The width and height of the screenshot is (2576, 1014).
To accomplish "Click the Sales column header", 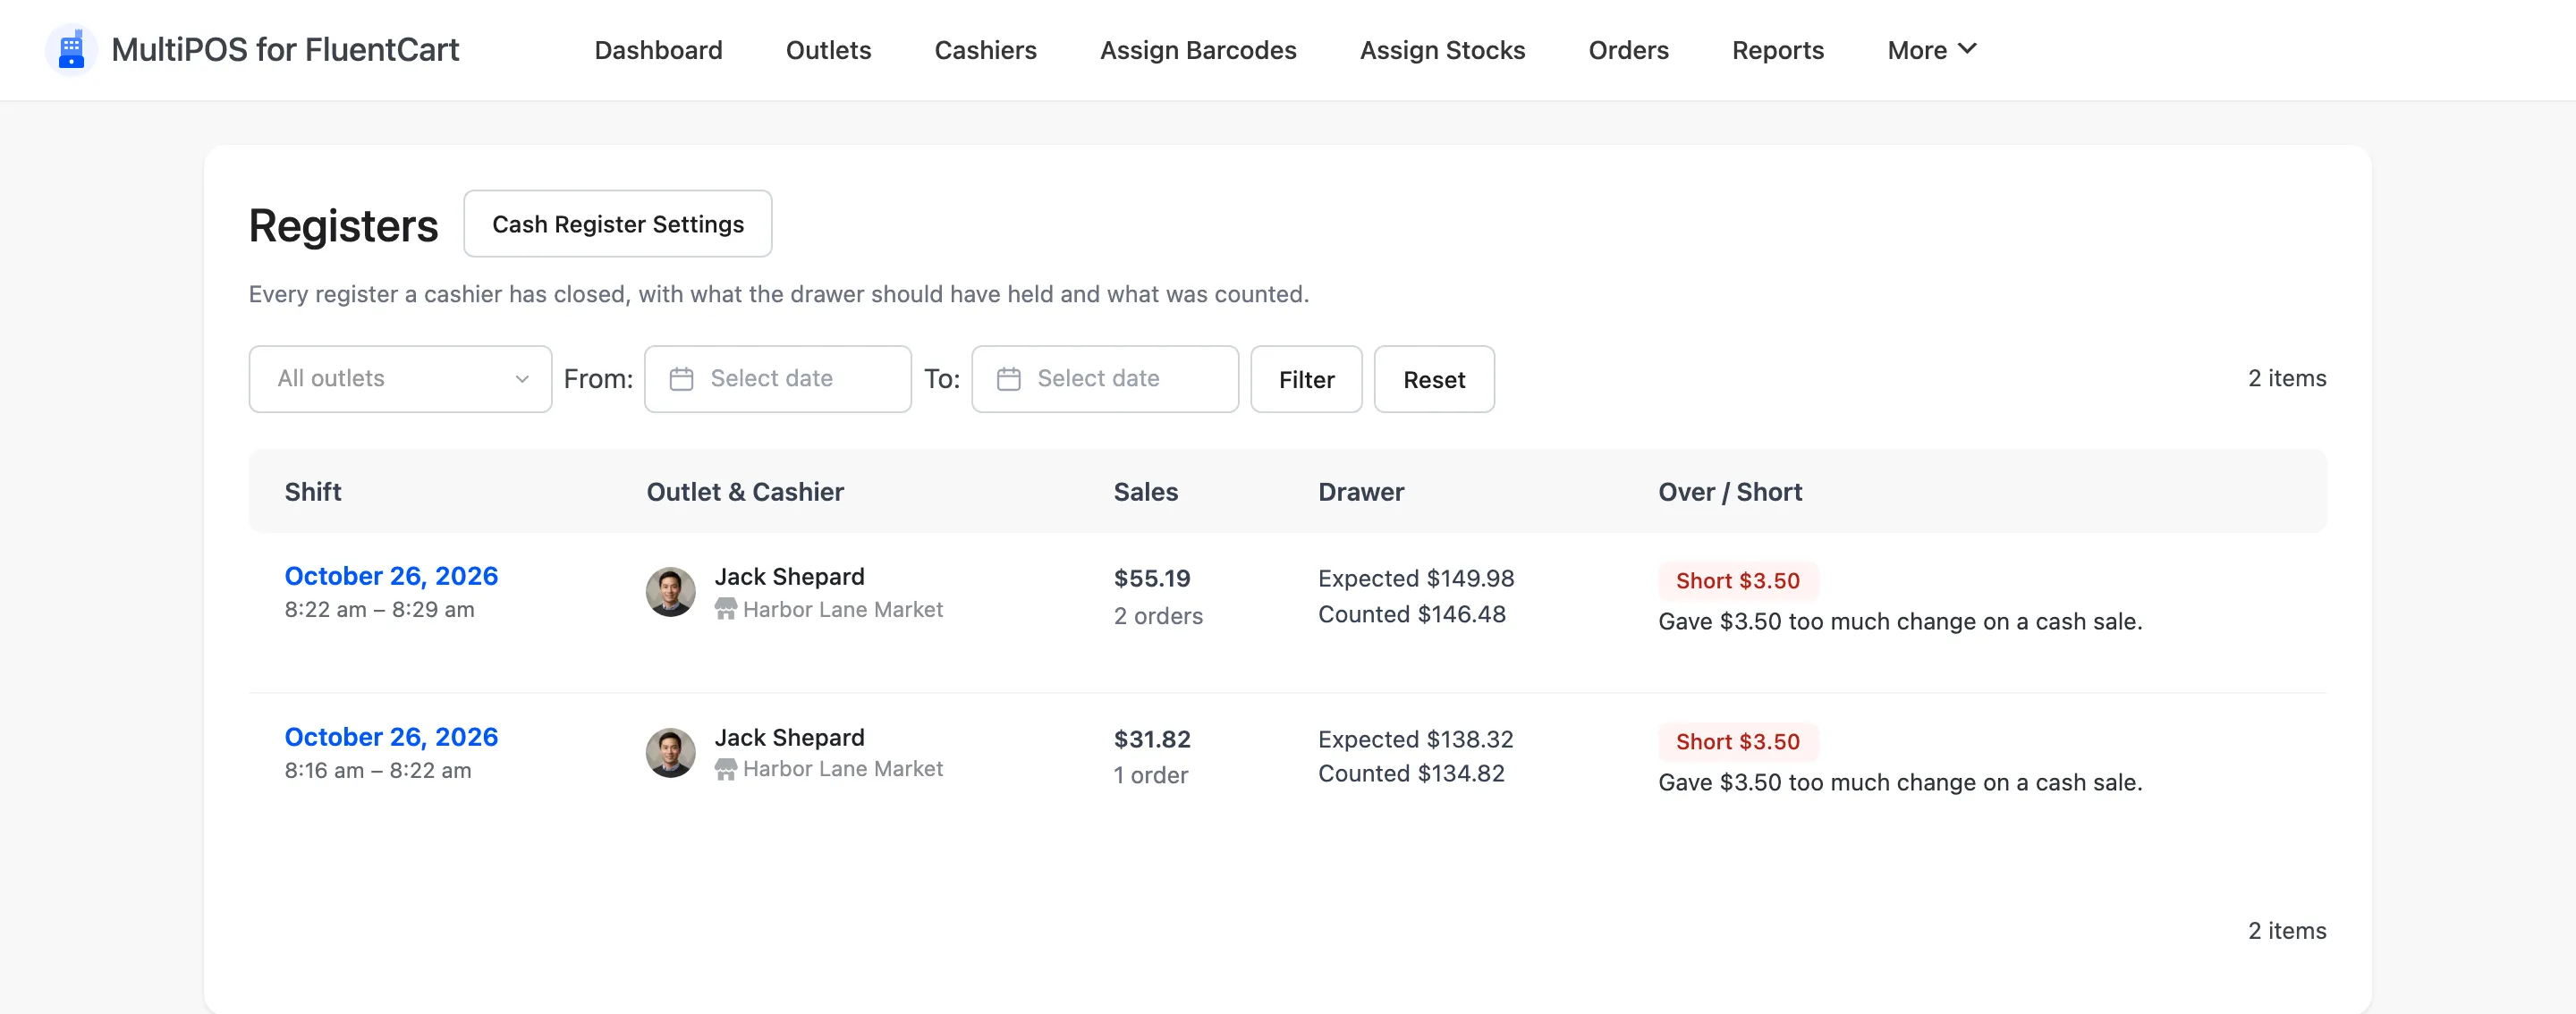I will click(1146, 492).
